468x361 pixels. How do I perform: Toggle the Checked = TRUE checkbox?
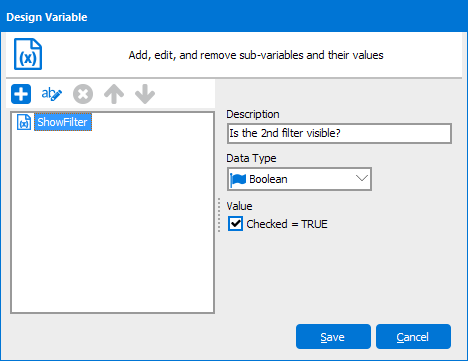(235, 224)
